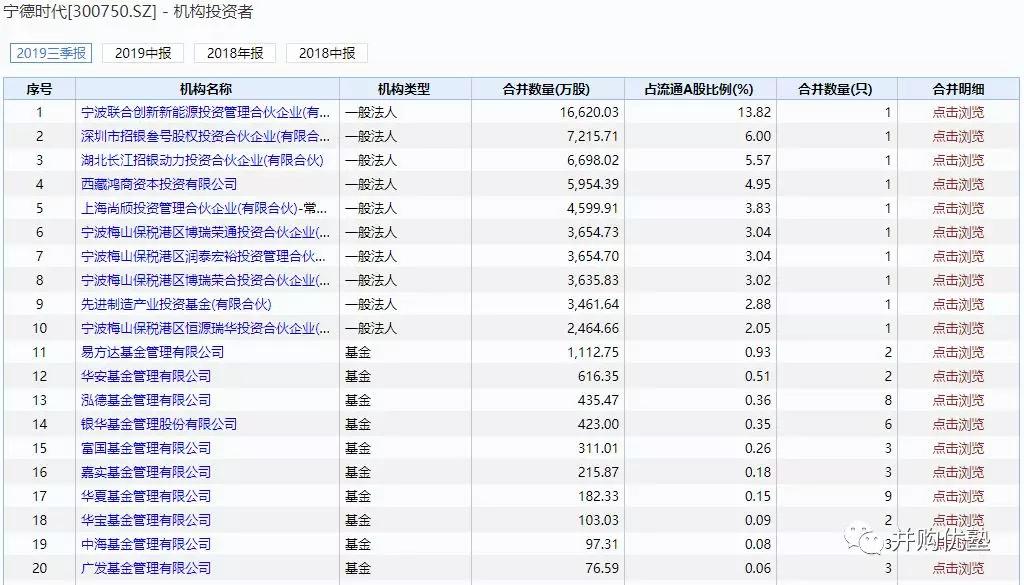Click 点击浏览 for 湖北长江招银动力 row
Viewport: 1024px width, 585px height.
pyautogui.click(x=957, y=160)
